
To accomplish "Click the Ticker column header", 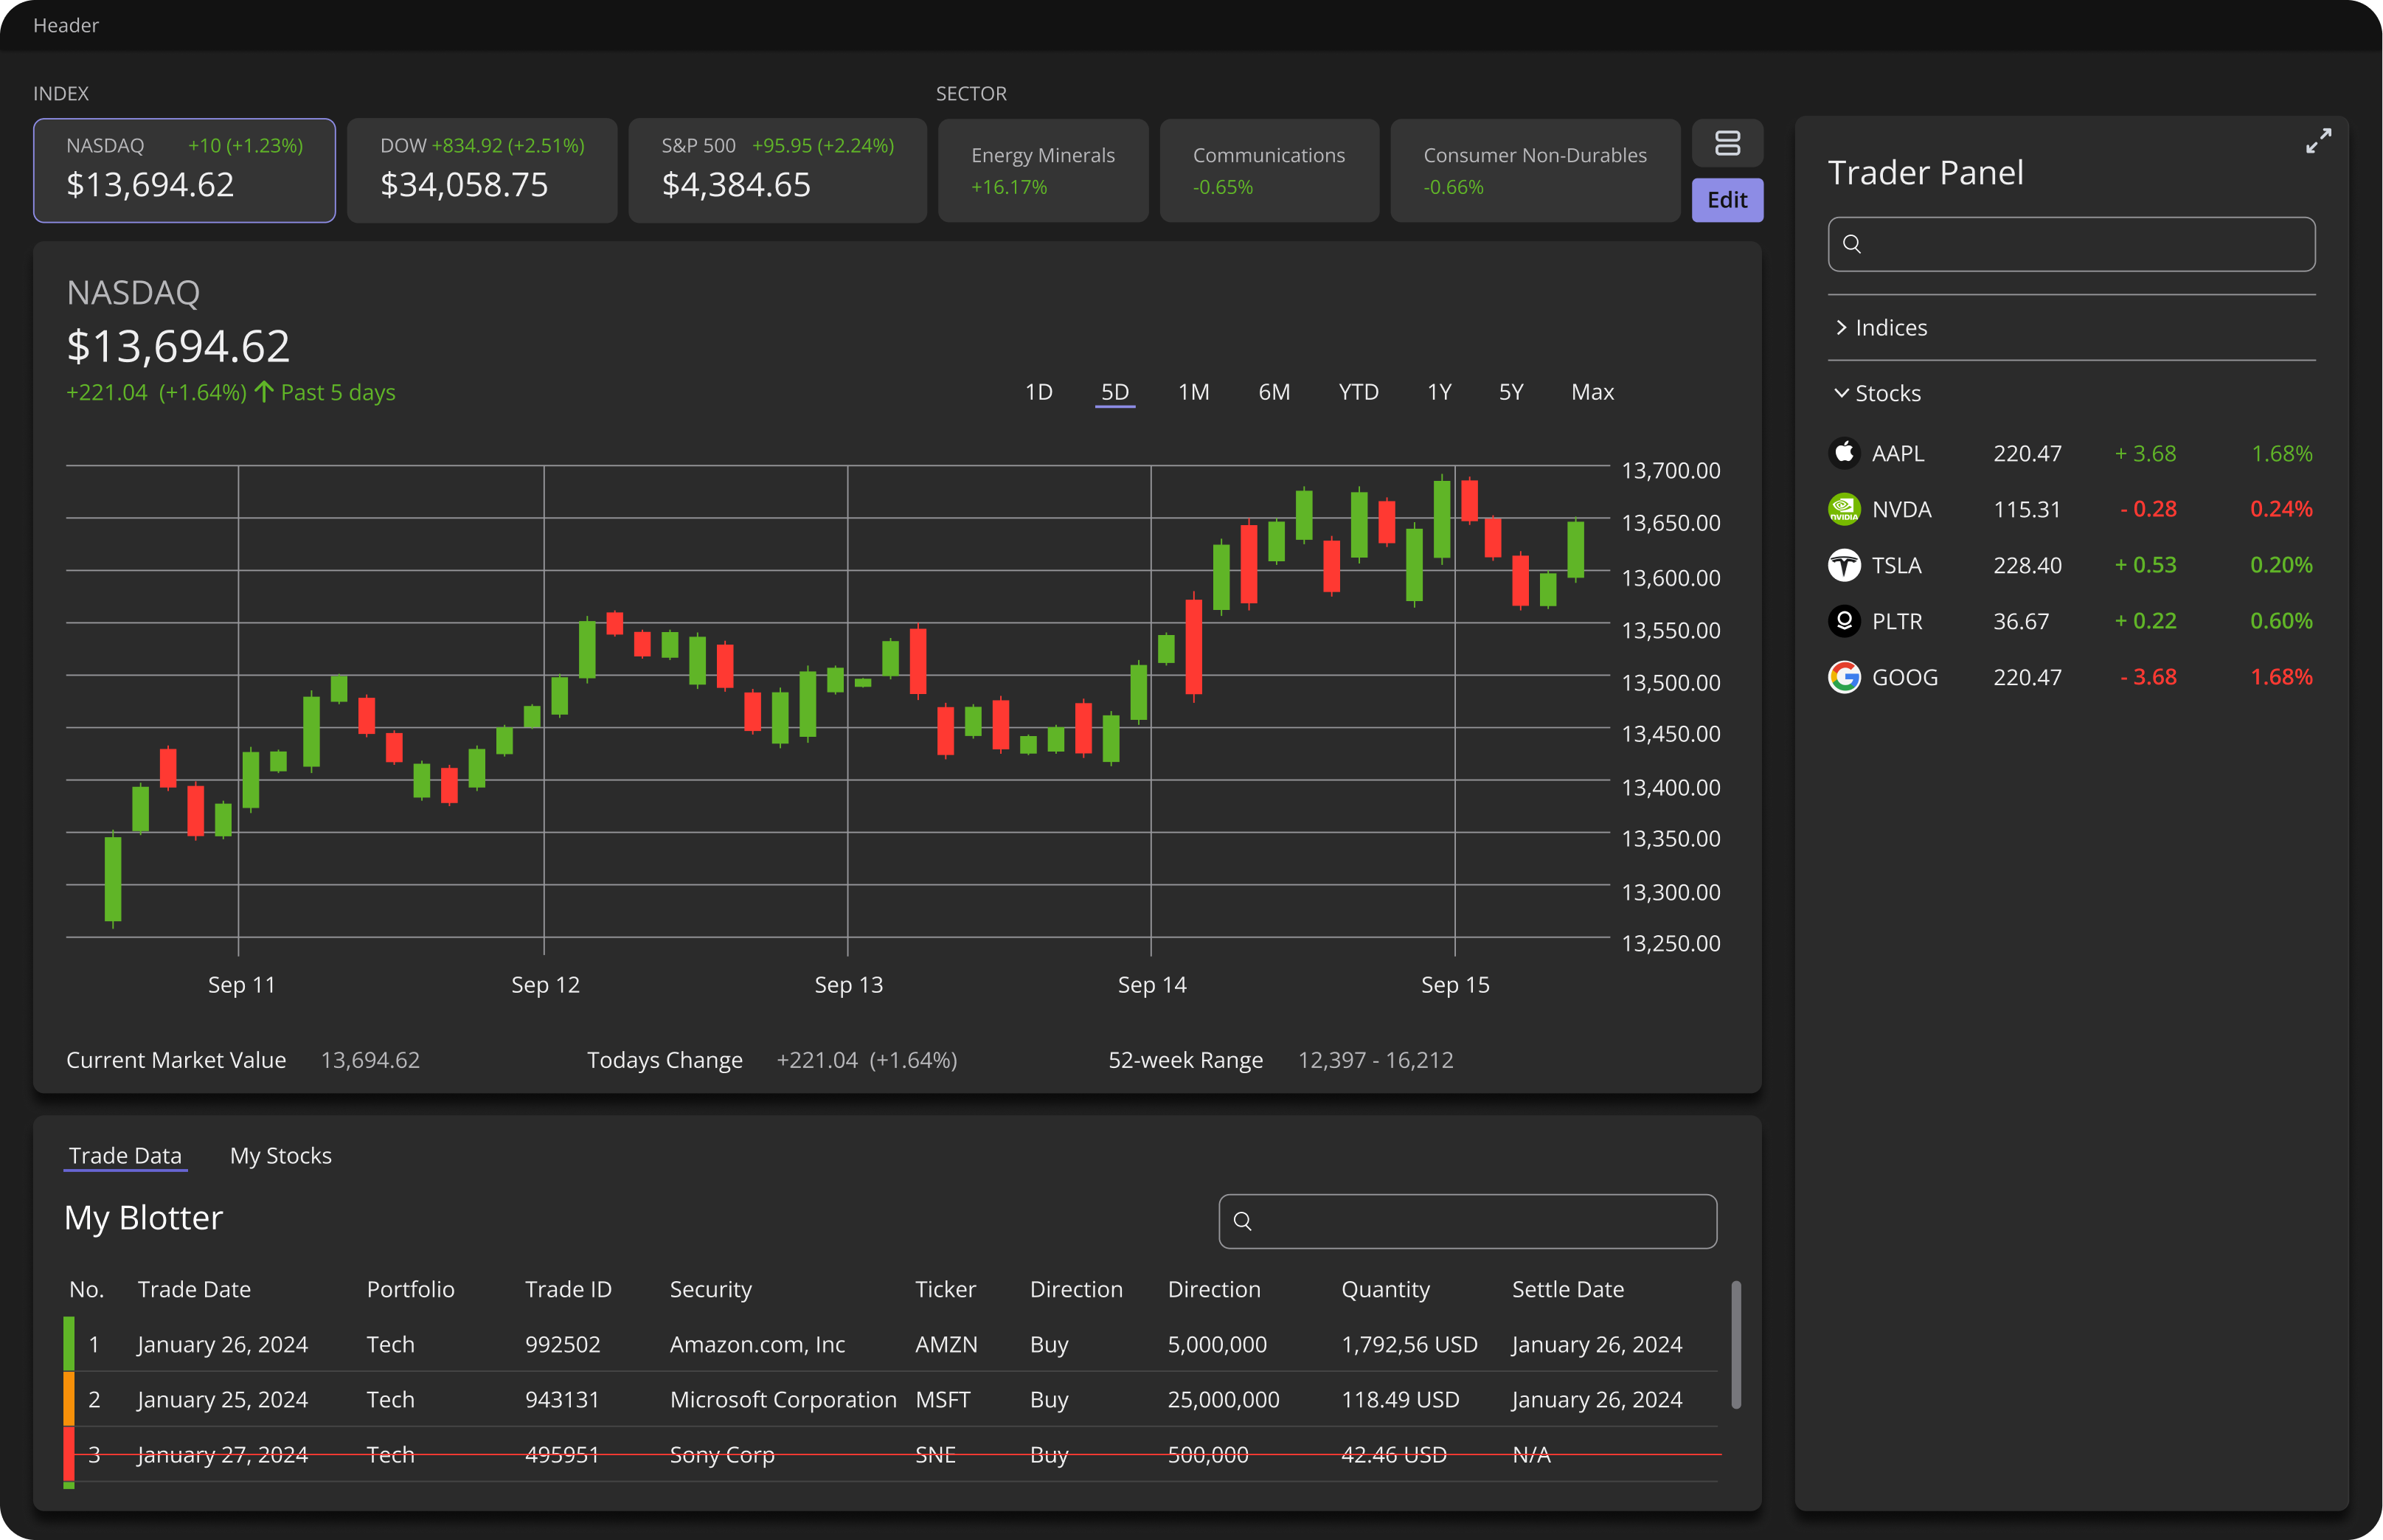I will [945, 1289].
